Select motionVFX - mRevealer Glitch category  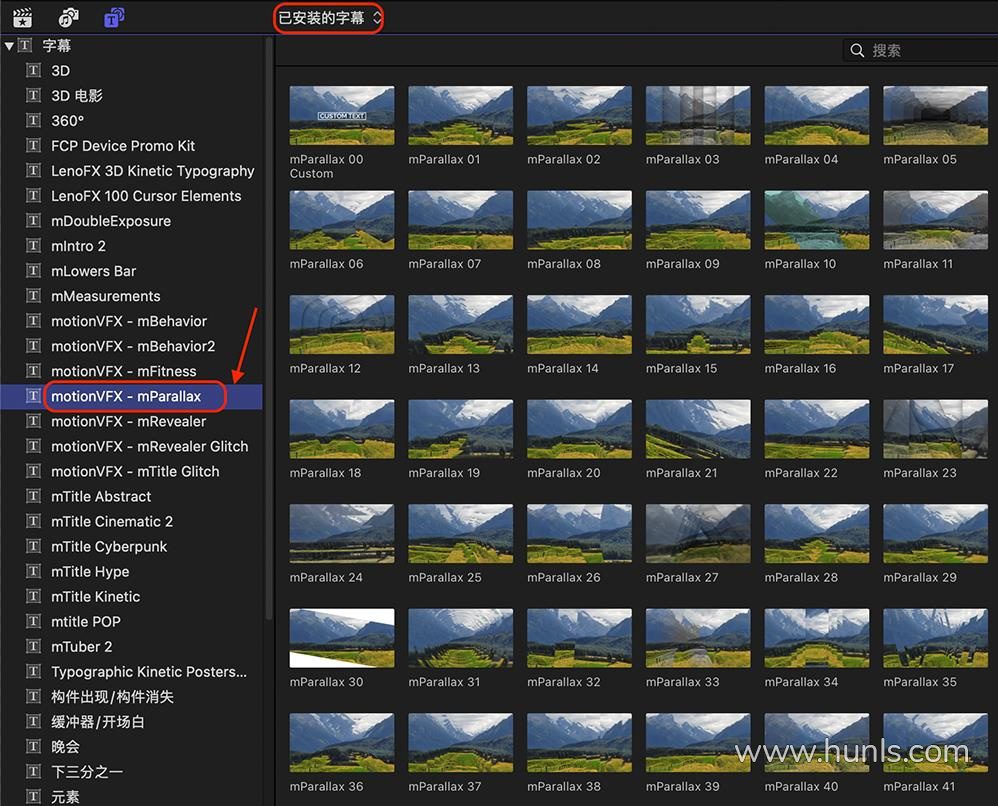coord(150,446)
